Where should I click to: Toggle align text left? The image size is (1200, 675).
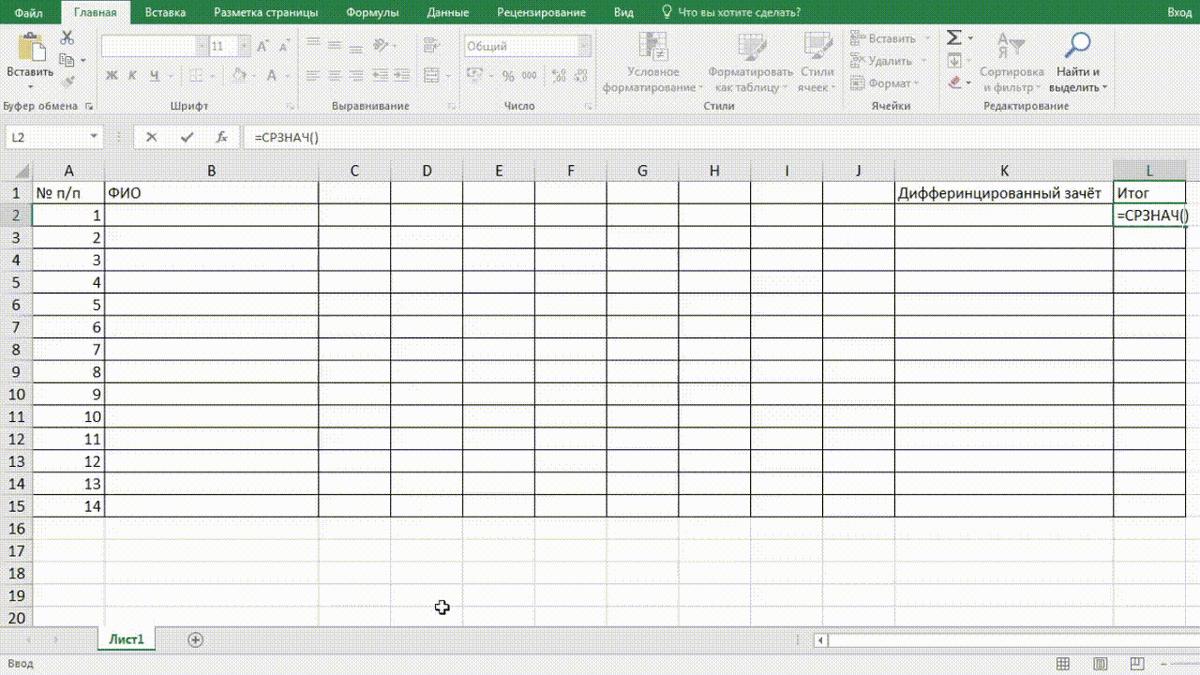pos(313,76)
